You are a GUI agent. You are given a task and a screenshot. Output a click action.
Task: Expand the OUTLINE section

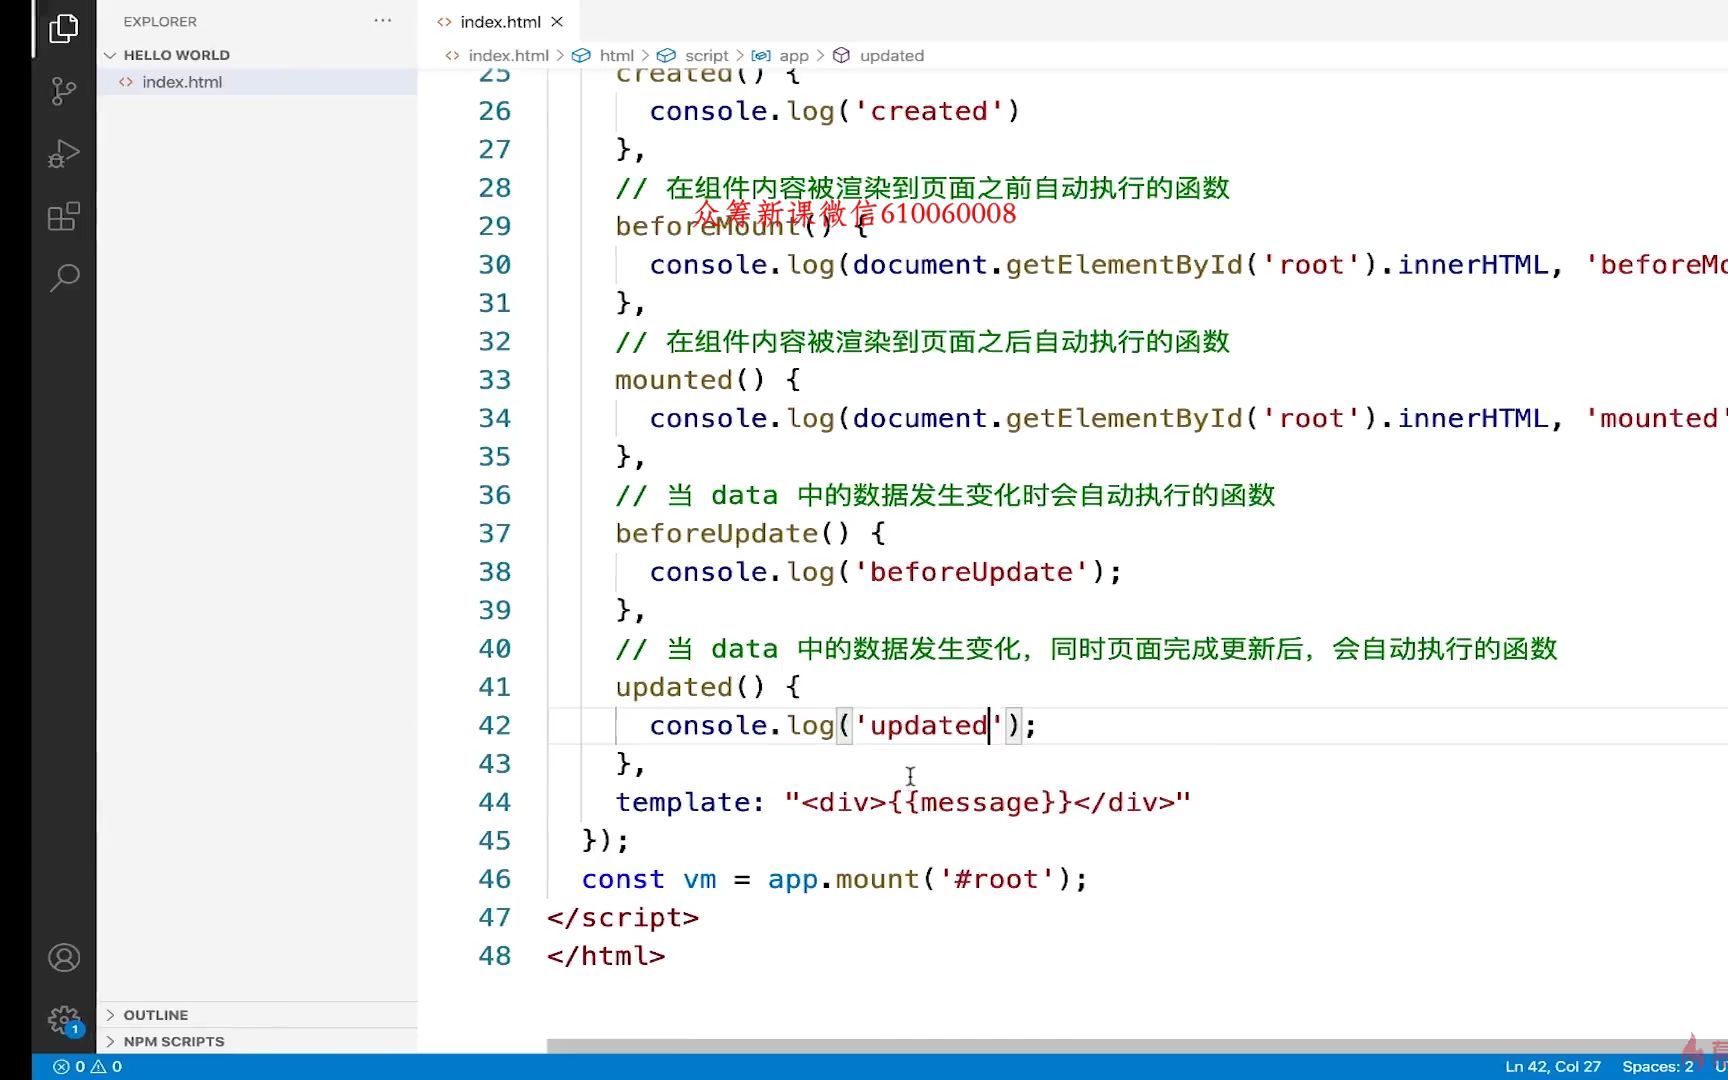(156, 1014)
